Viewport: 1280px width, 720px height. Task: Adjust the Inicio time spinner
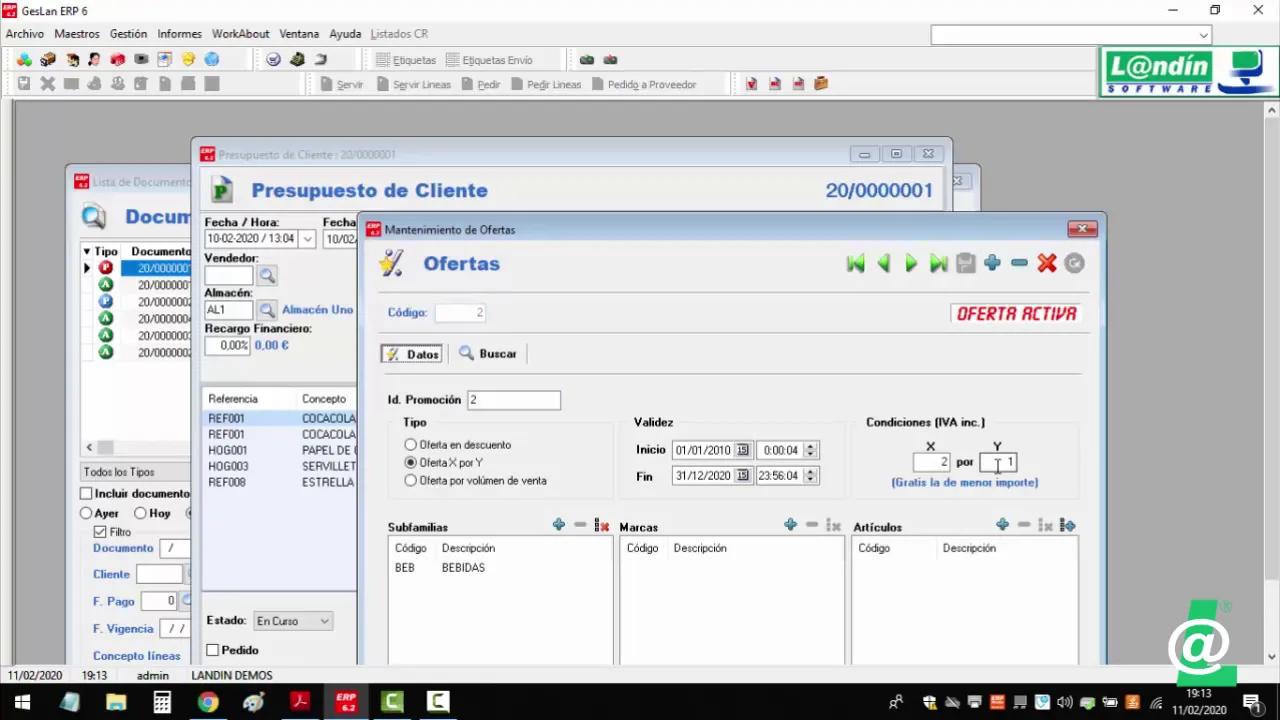coord(811,450)
